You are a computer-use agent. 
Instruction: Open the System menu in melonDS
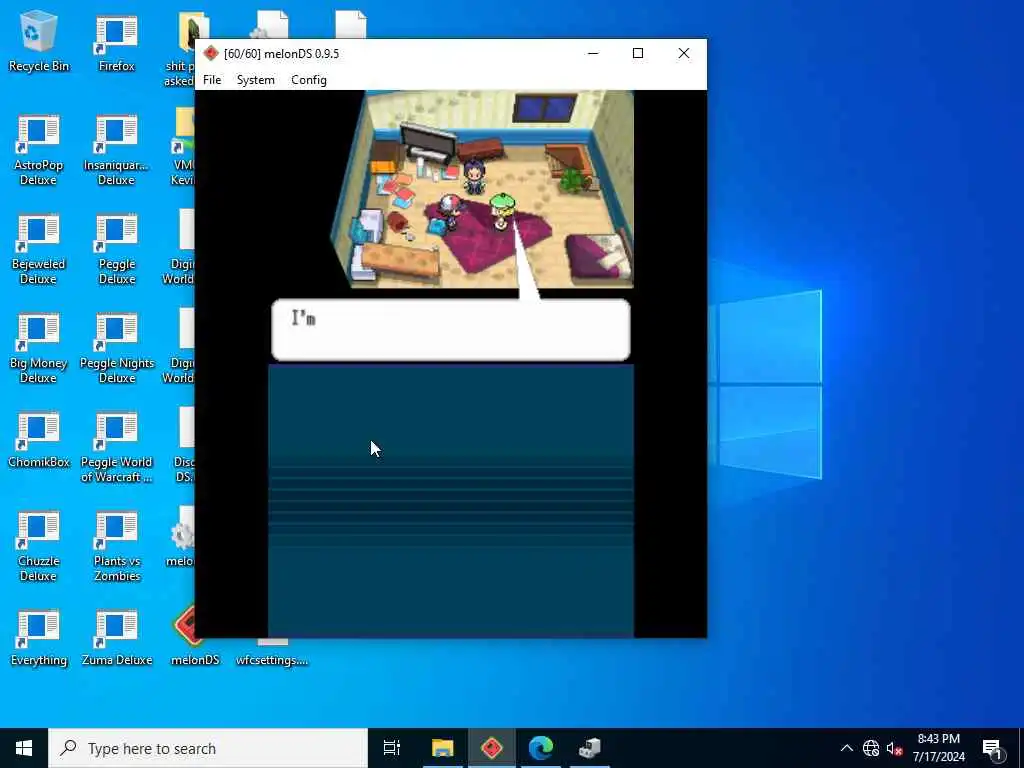(255, 80)
